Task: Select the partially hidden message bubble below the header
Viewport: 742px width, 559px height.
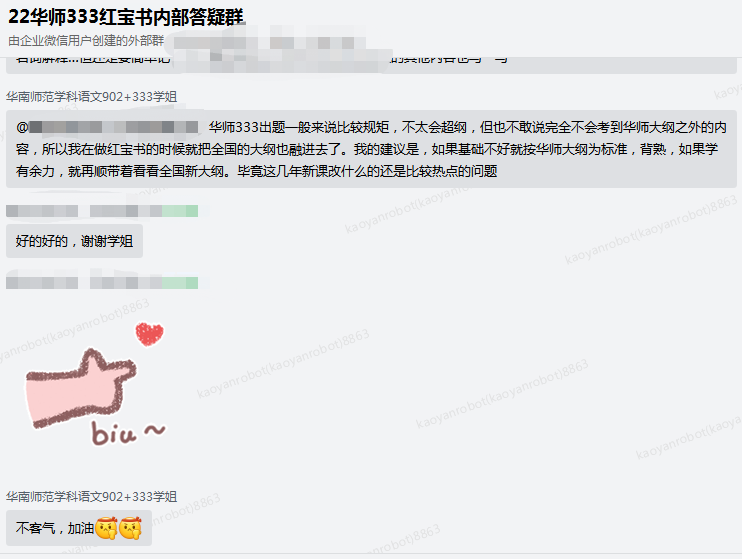Action: pos(371,65)
